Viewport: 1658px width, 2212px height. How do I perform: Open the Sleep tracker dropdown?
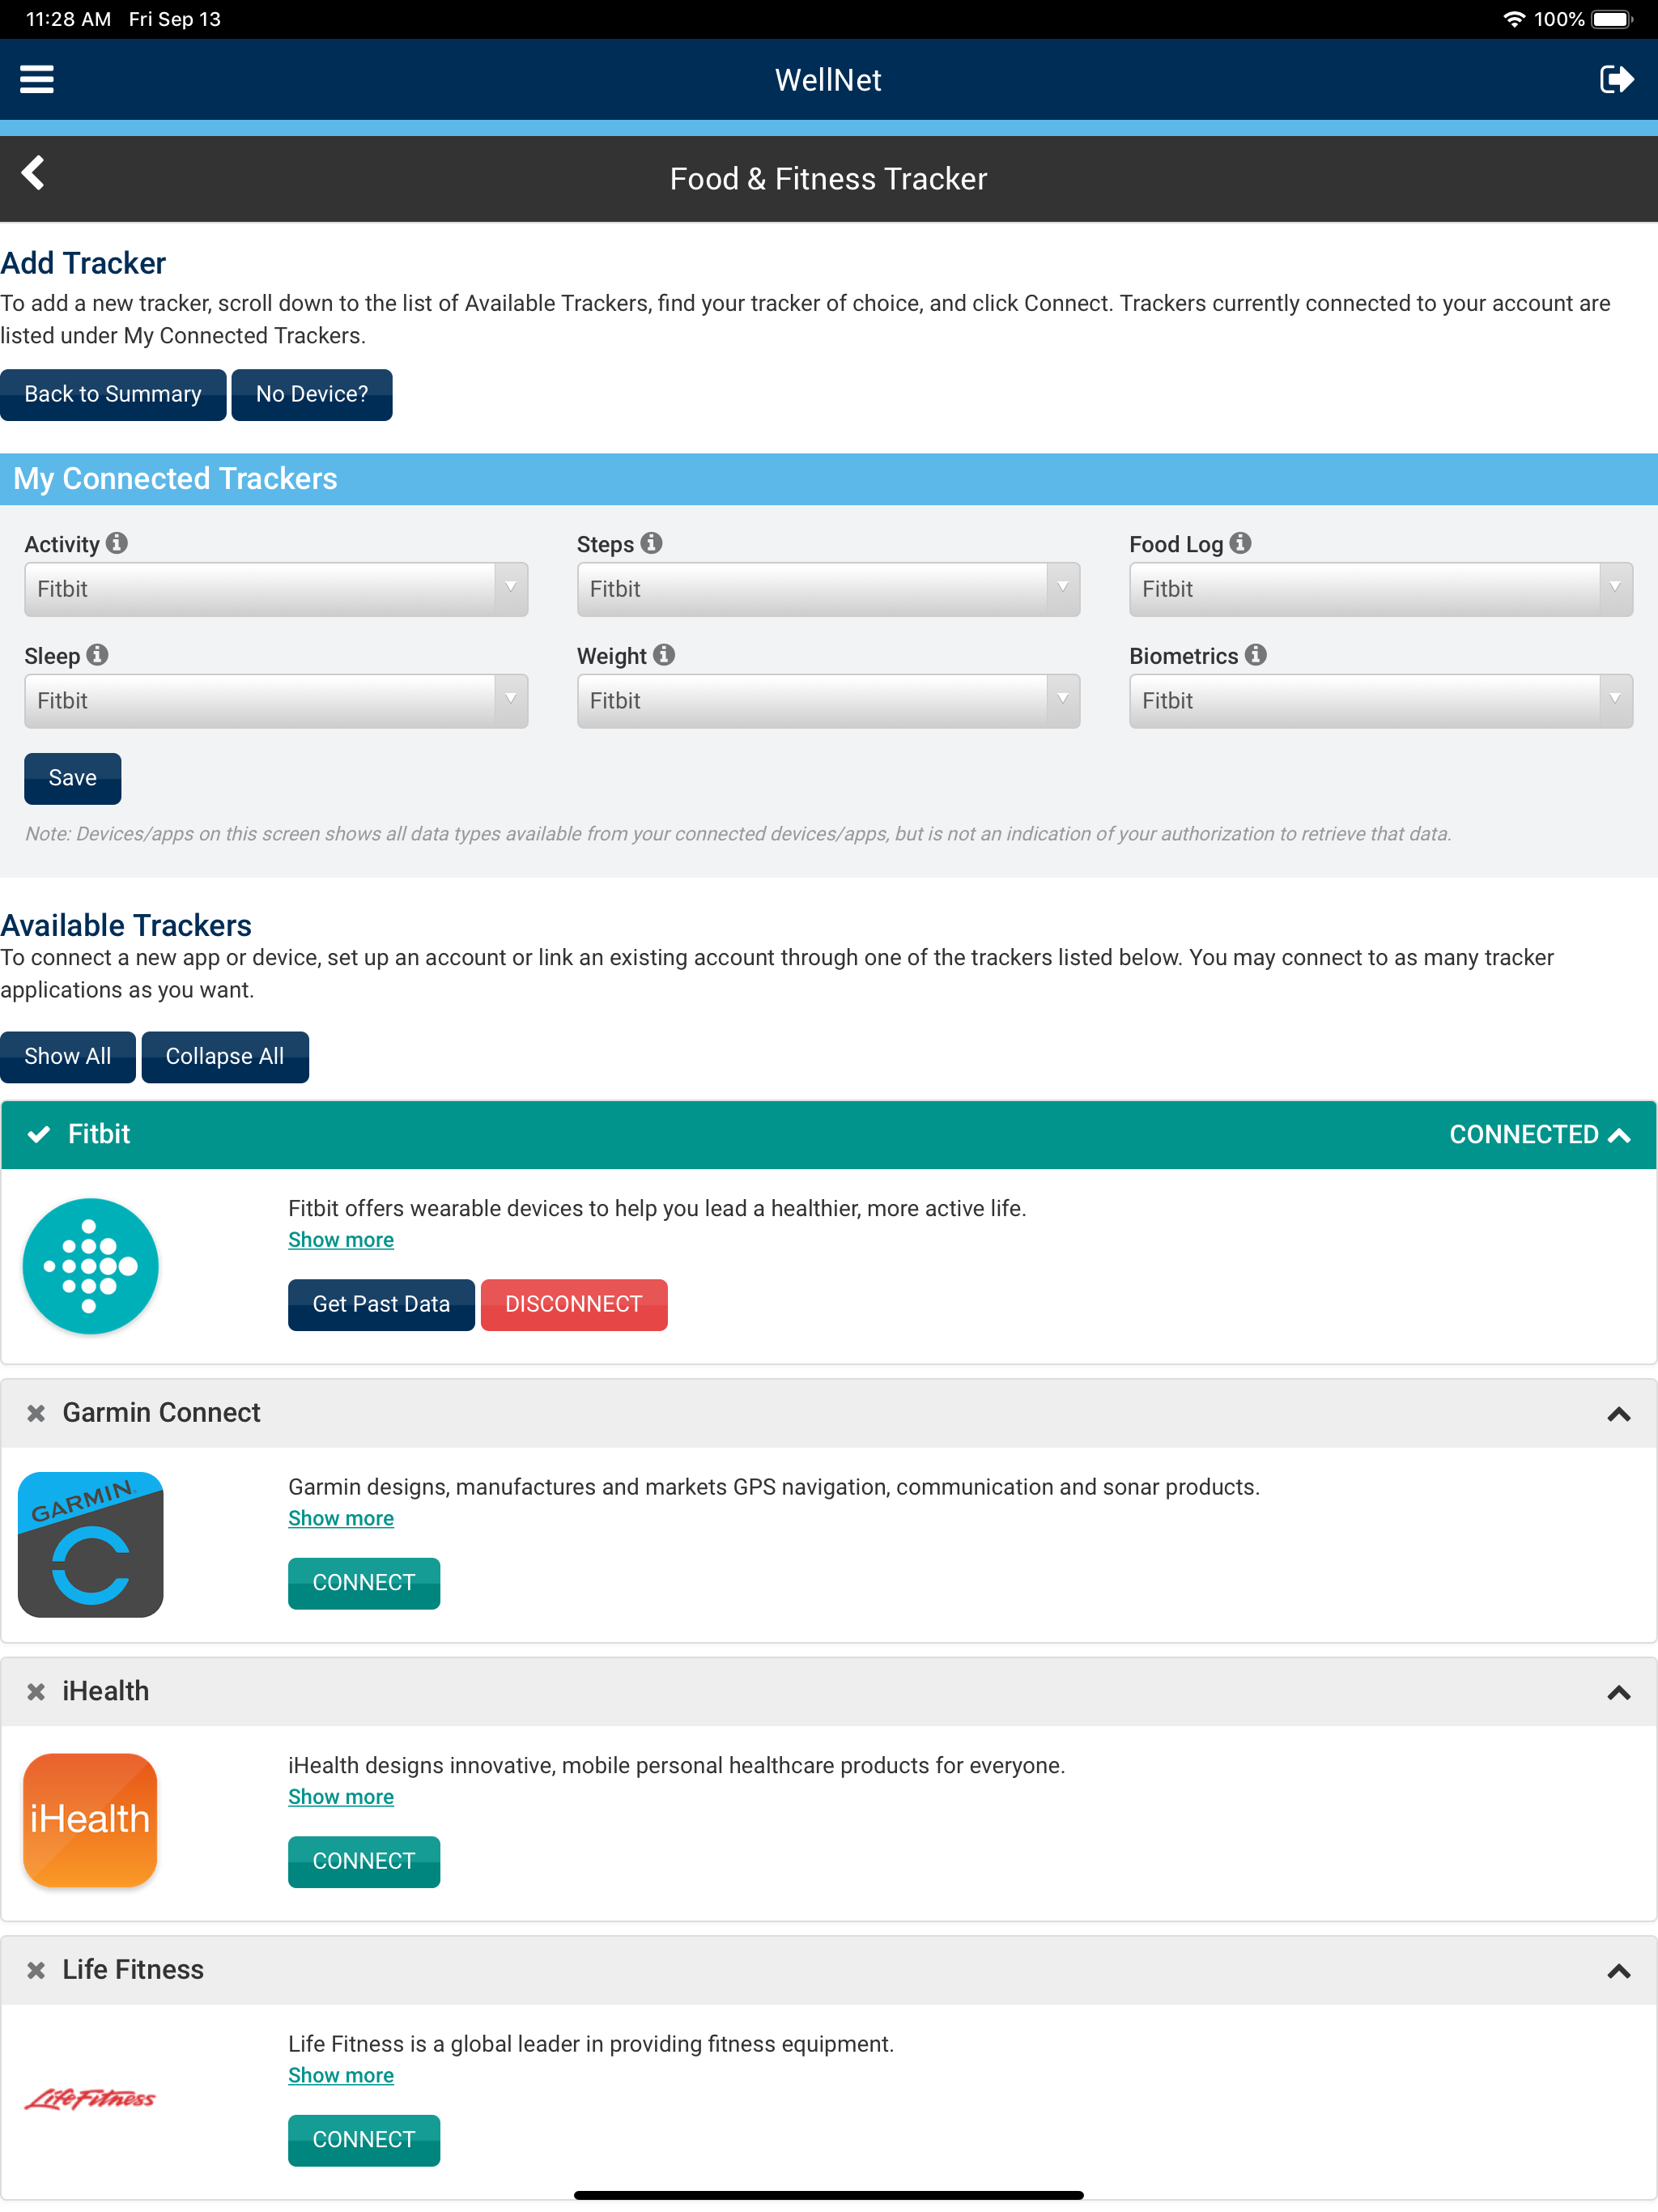click(x=276, y=701)
